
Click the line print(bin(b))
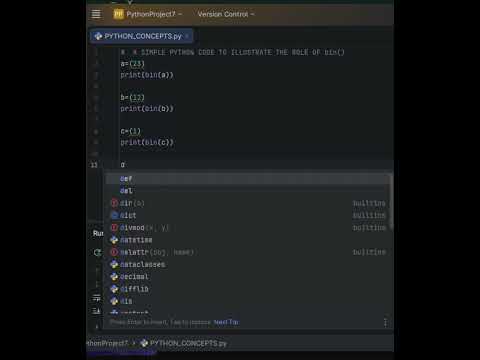(147, 109)
